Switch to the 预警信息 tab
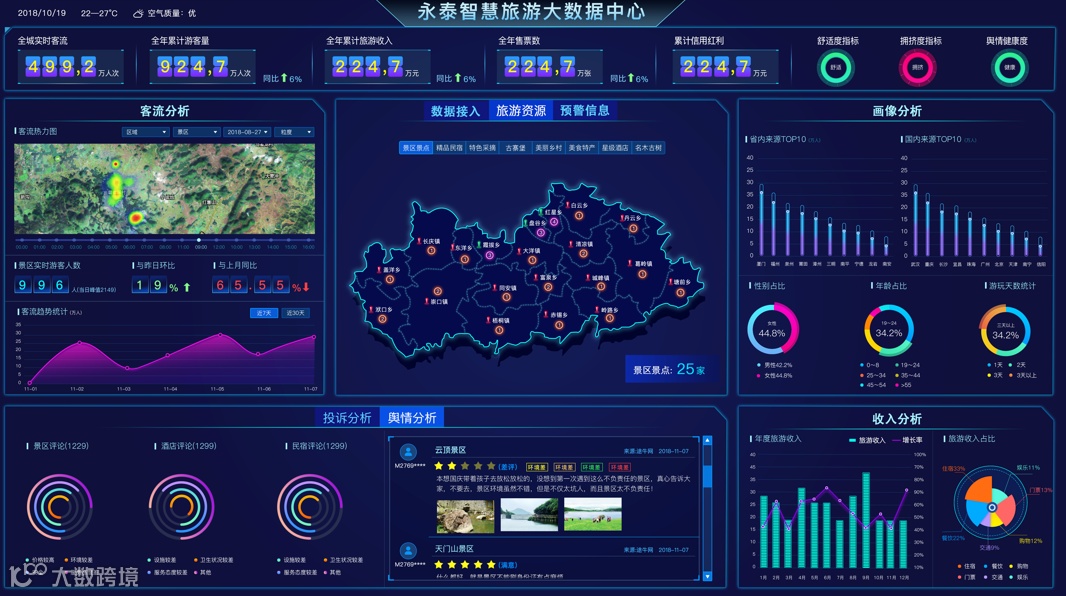1066x596 pixels. [x=585, y=111]
